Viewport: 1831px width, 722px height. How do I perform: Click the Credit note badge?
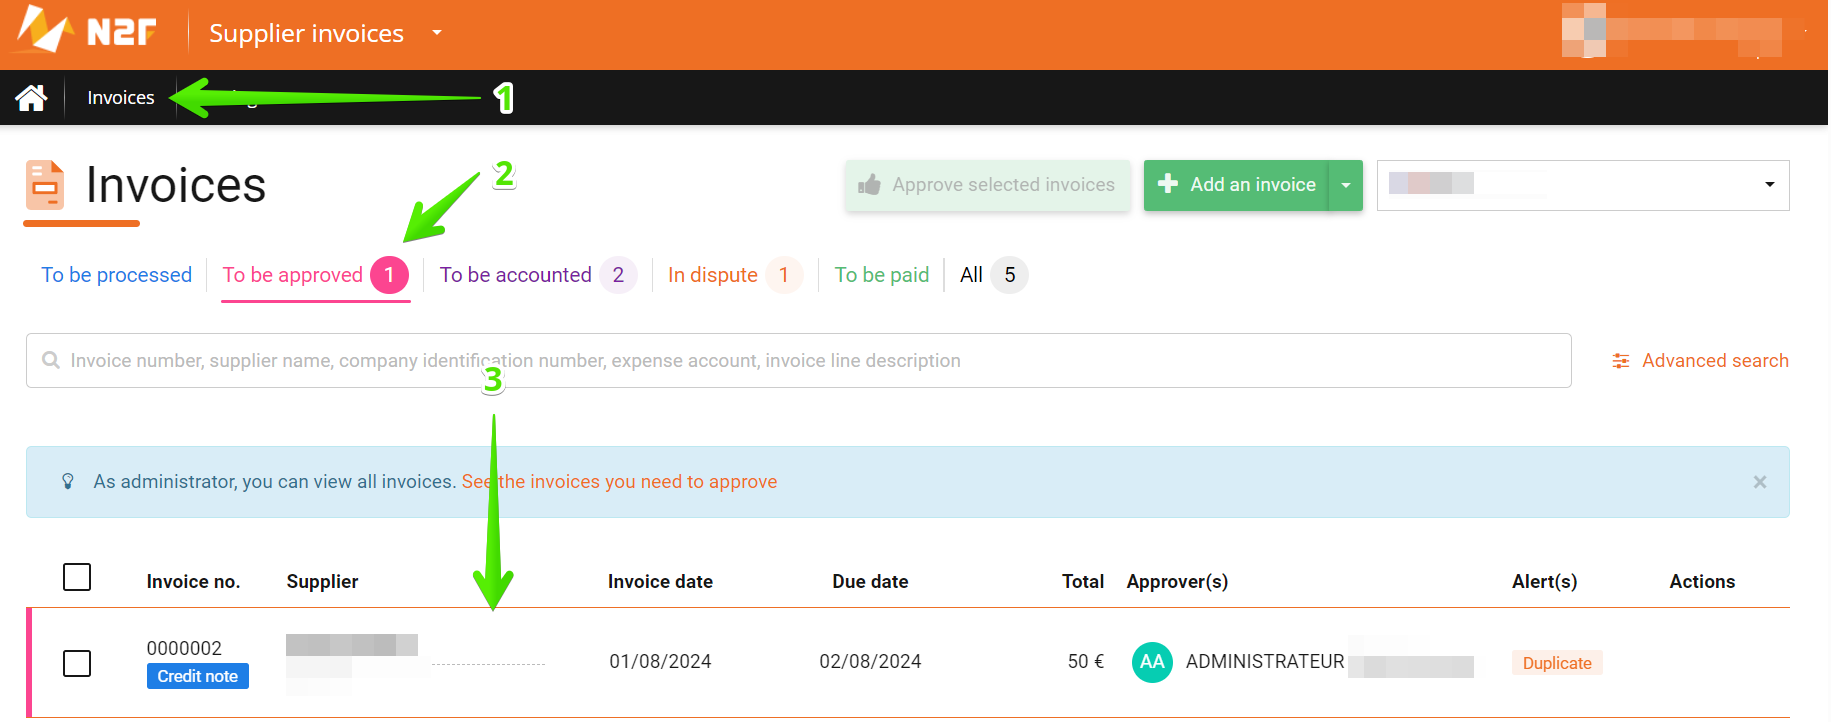point(198,676)
